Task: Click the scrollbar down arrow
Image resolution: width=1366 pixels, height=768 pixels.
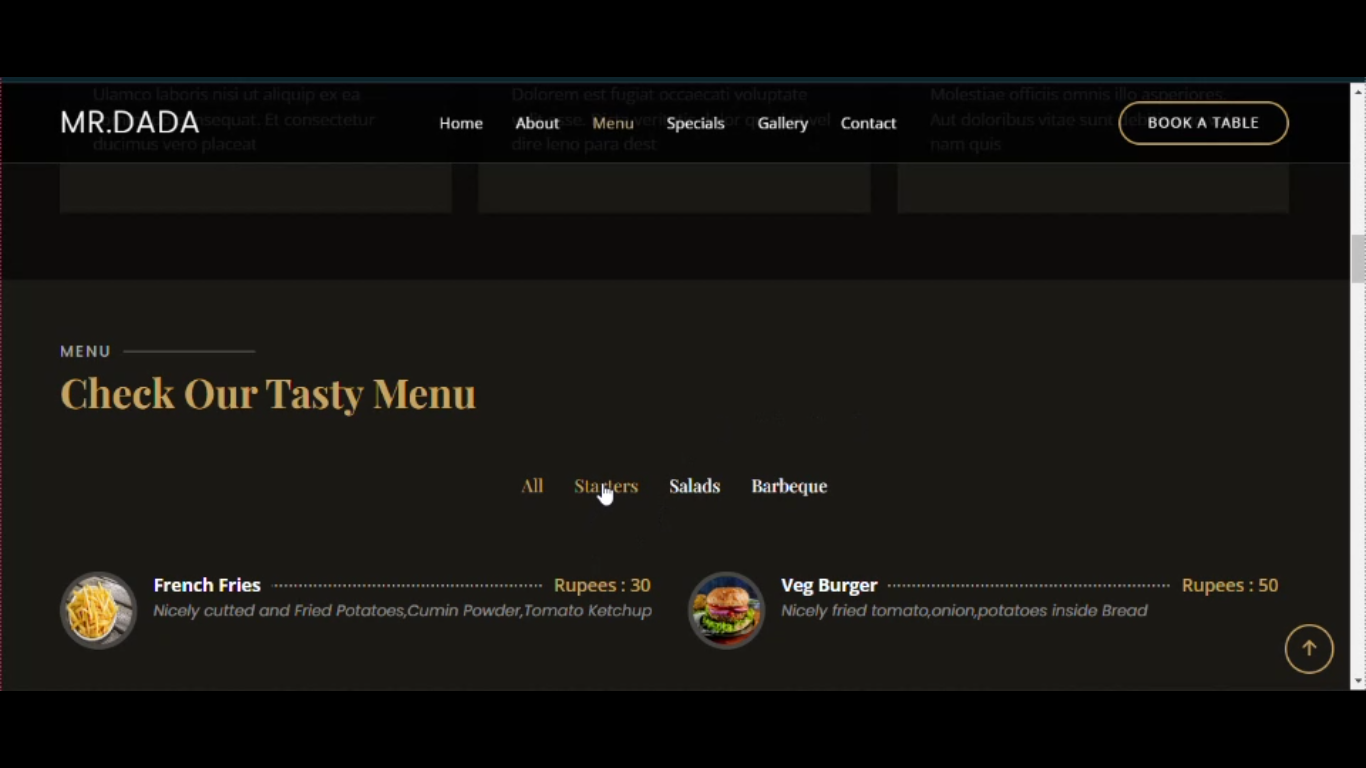Action: pyautogui.click(x=1358, y=681)
